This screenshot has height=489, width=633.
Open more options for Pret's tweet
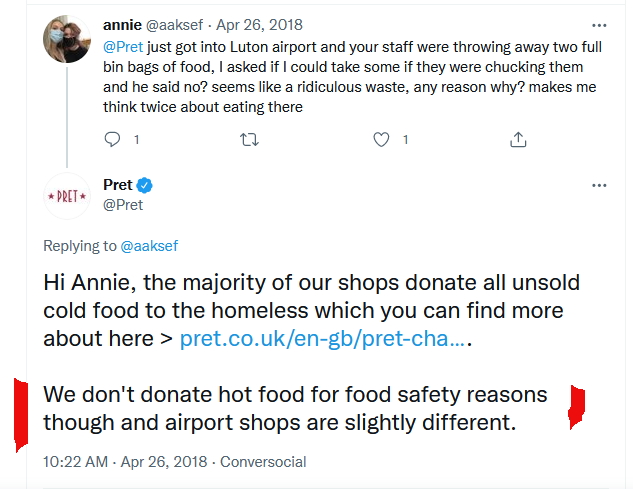click(599, 186)
